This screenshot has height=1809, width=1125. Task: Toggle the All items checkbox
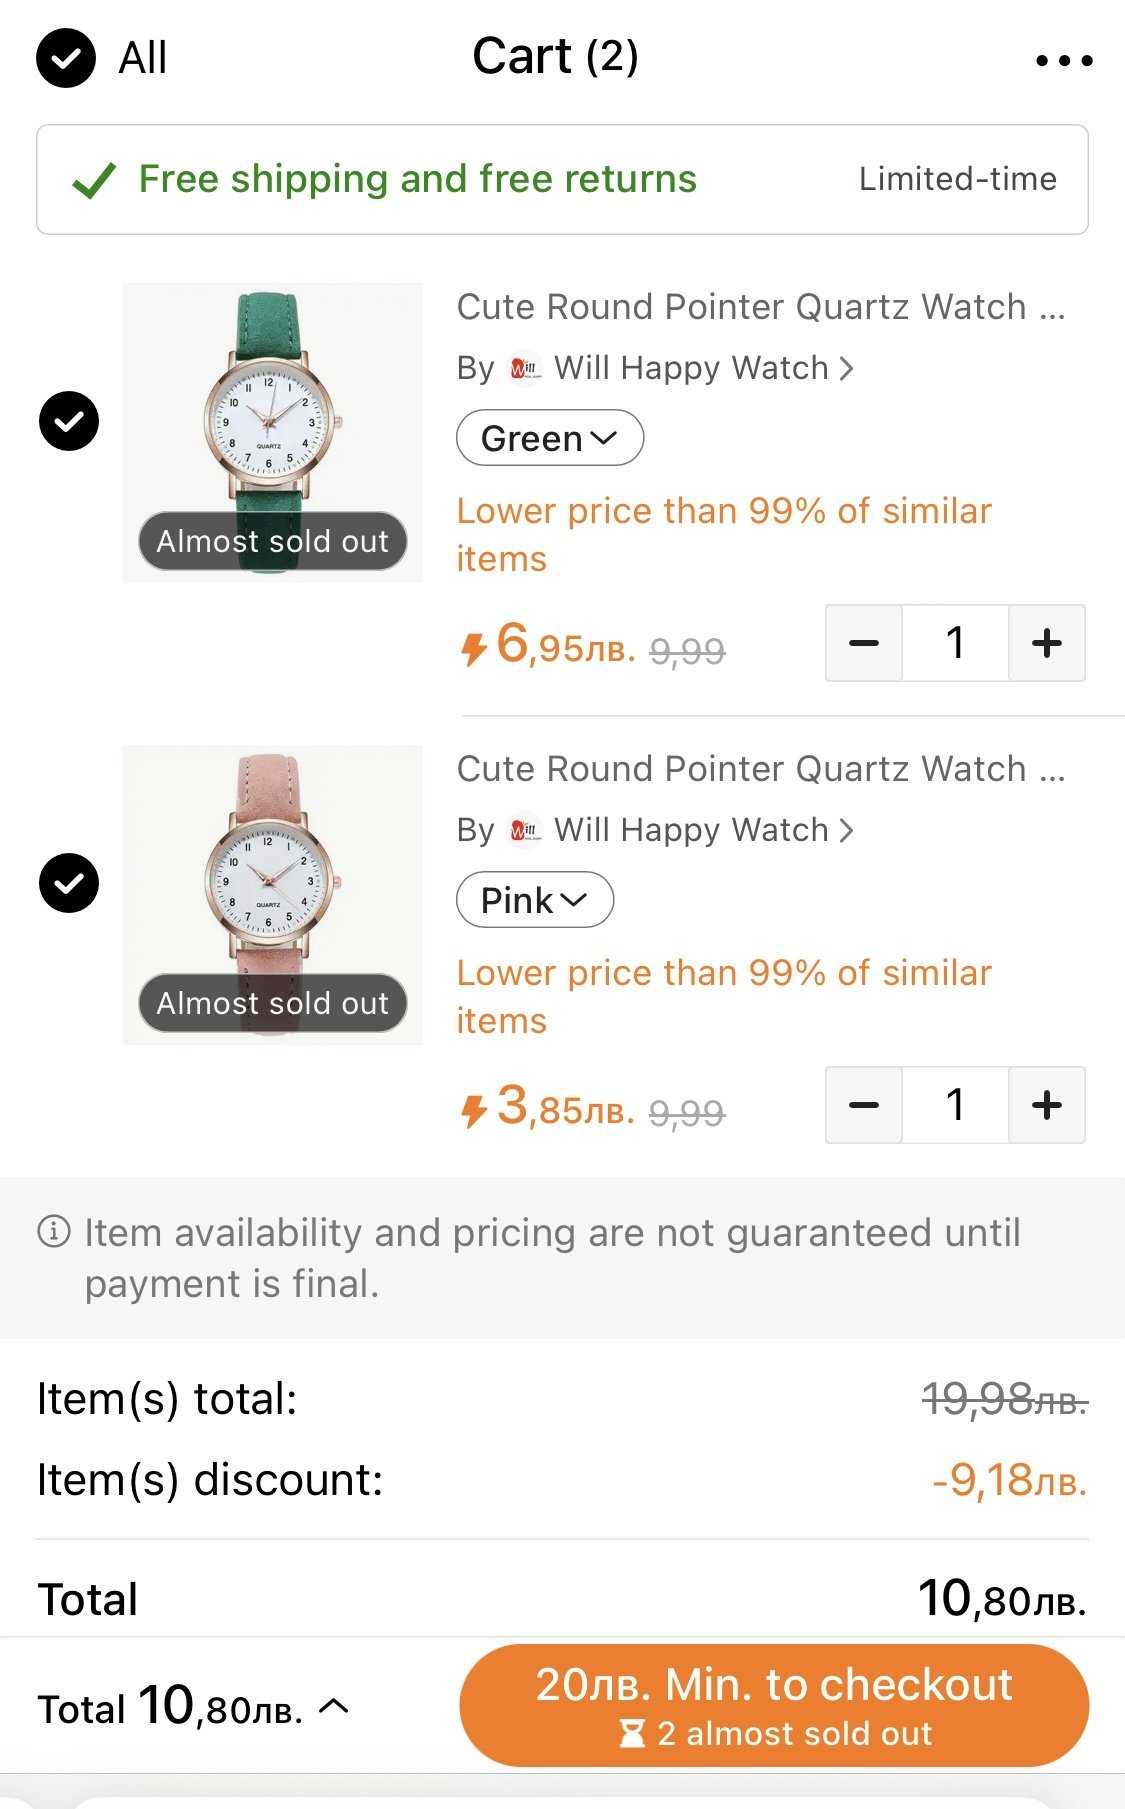(x=66, y=58)
